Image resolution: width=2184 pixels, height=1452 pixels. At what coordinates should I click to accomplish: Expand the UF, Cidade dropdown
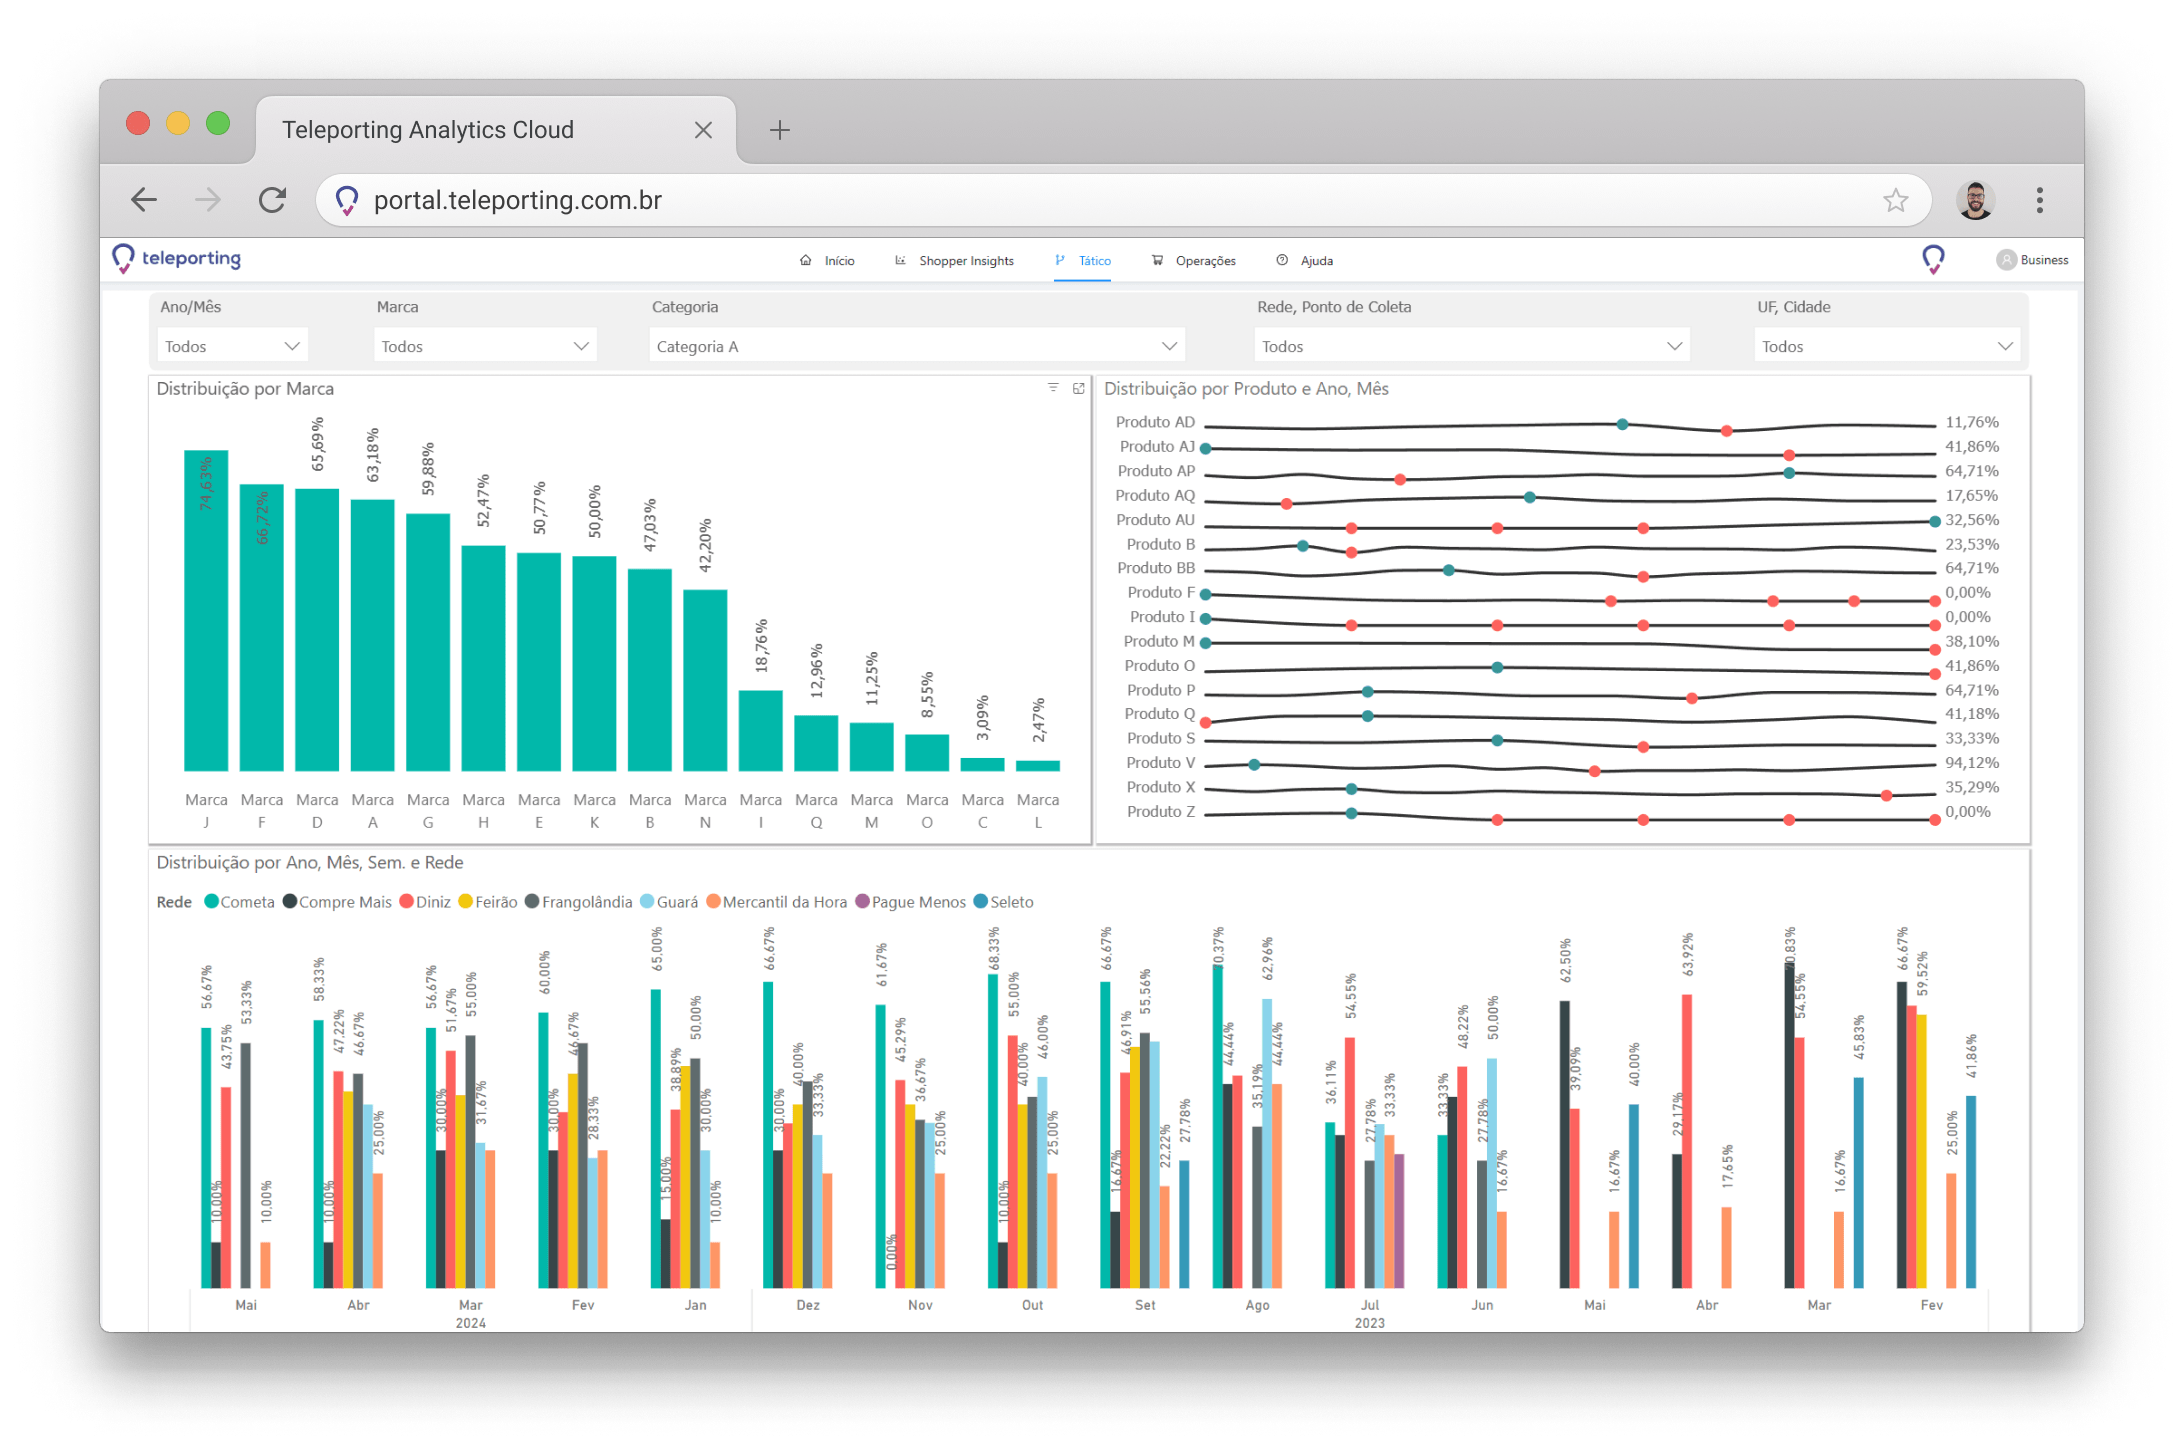pyautogui.click(x=1886, y=346)
